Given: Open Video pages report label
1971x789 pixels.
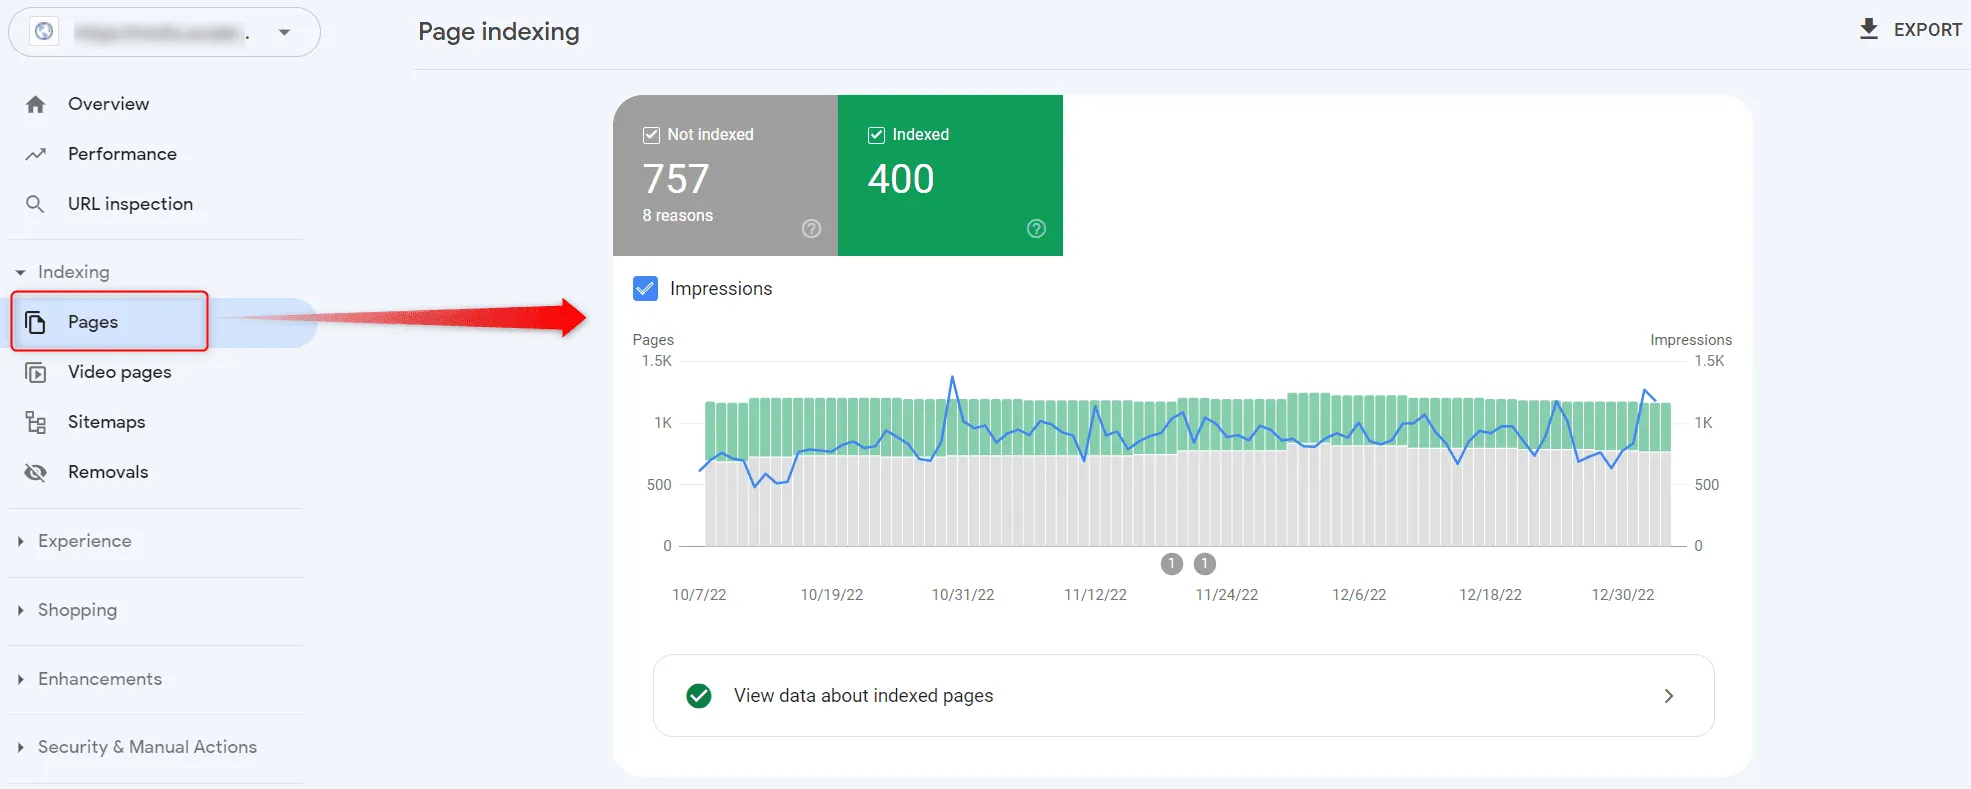Looking at the screenshot, I should coord(120,372).
